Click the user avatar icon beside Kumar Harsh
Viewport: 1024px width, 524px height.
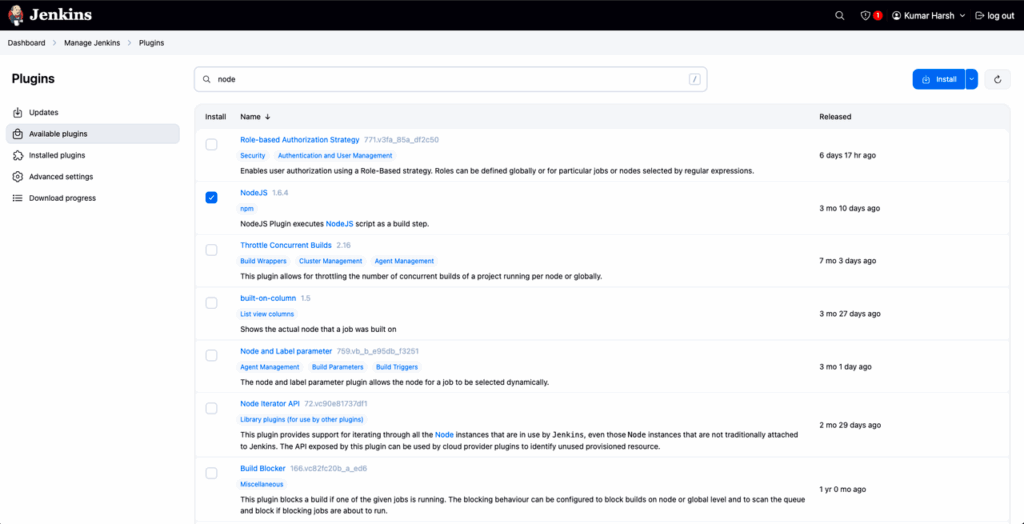tap(897, 16)
